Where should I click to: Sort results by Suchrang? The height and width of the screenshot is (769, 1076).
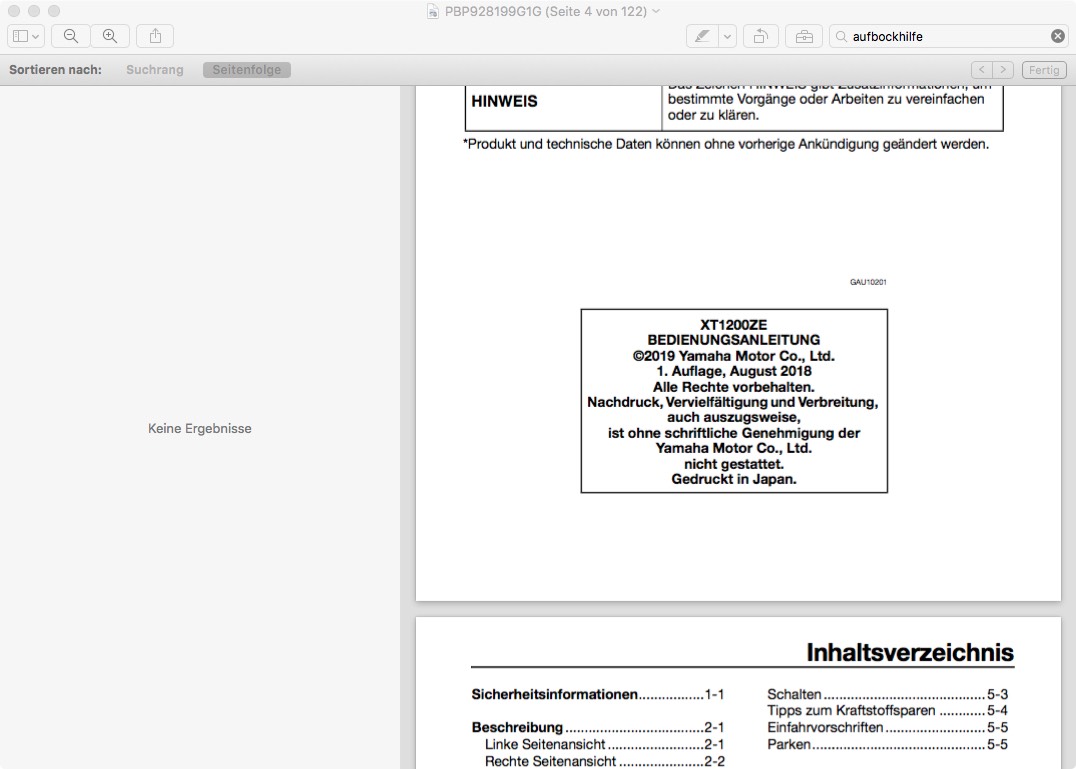click(x=154, y=70)
